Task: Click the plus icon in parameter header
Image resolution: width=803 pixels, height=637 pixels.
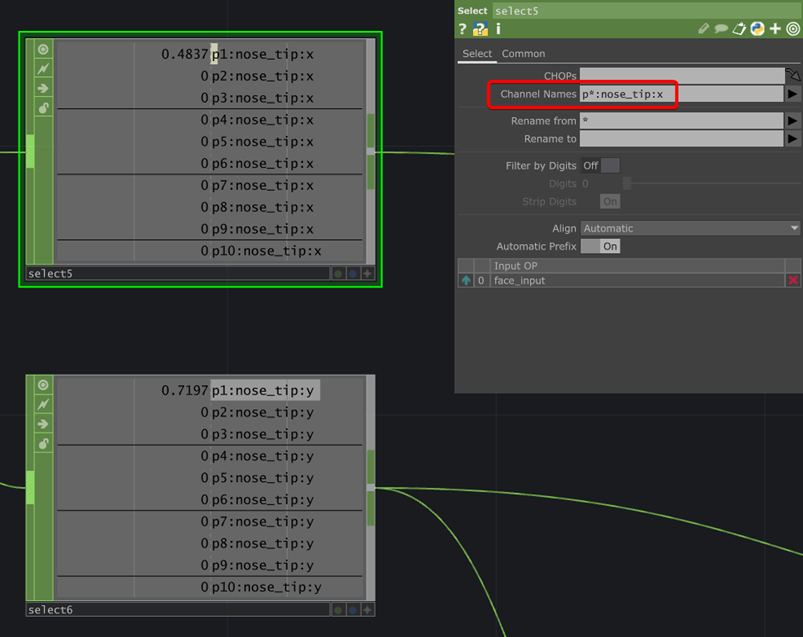Action: pyautogui.click(x=775, y=29)
